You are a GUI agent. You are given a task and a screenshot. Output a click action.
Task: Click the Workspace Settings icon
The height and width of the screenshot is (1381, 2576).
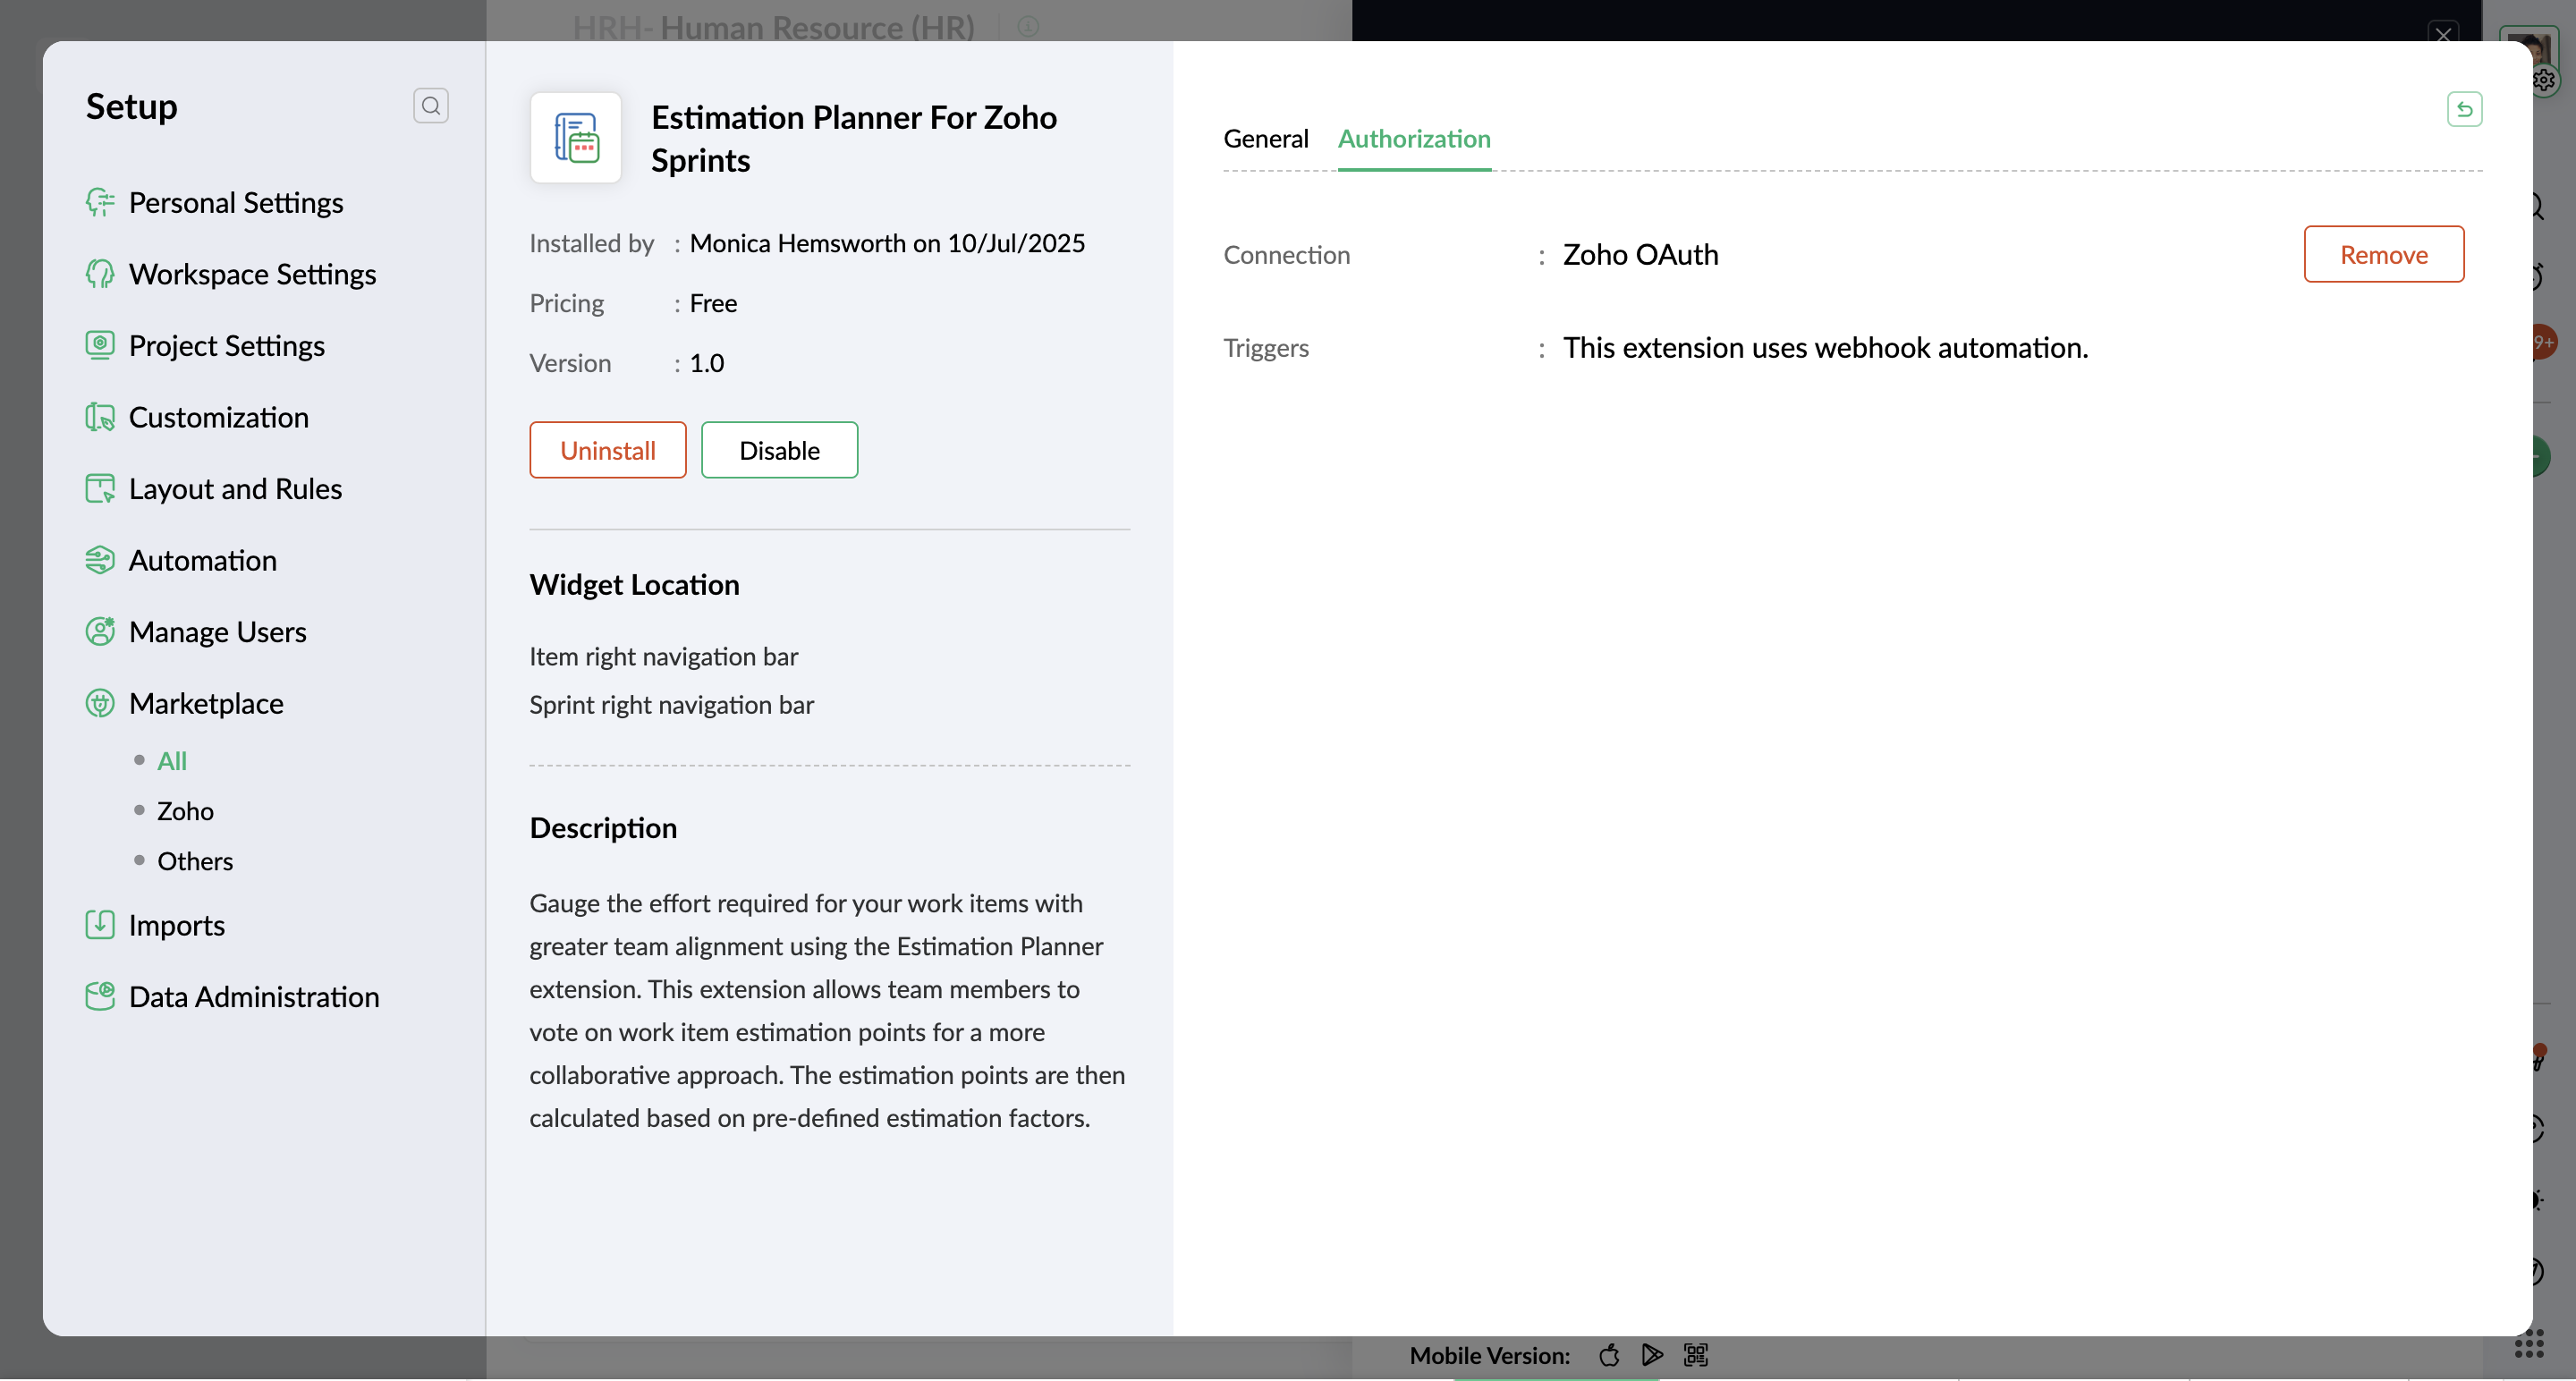(100, 274)
